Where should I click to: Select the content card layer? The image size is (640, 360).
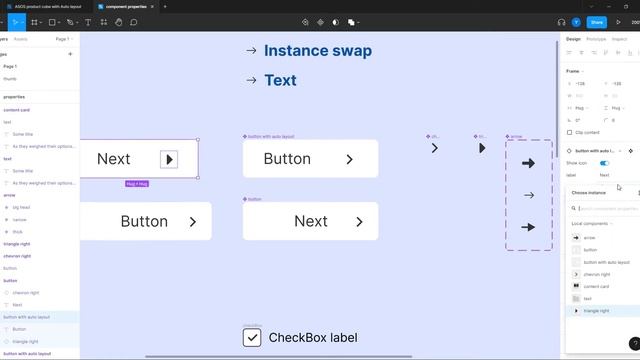click(16, 110)
